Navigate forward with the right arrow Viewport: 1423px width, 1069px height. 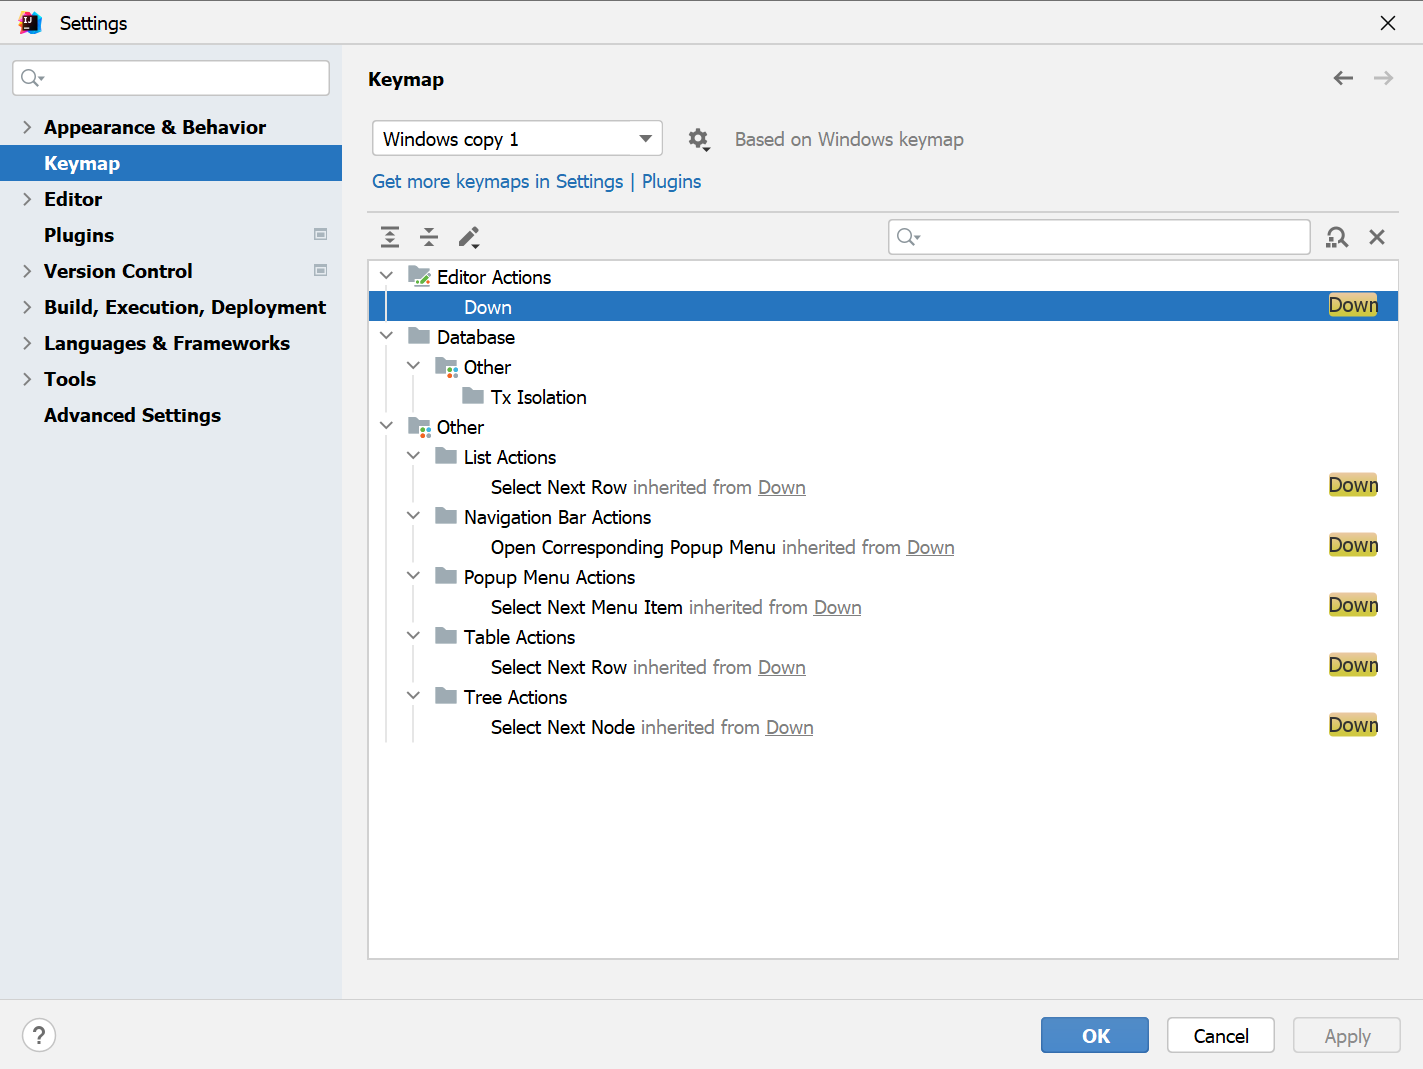[x=1383, y=78]
